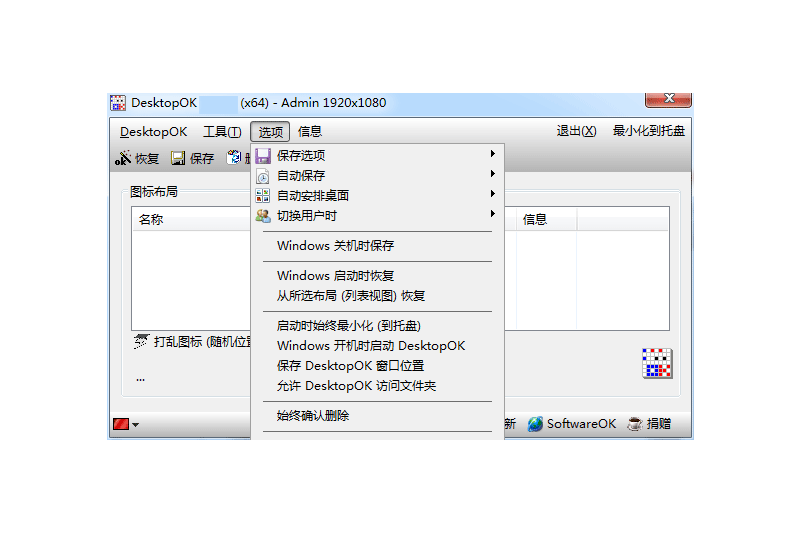800x533 pixels.
Task: Click the users icon beside 切换用户时
Action: coord(263,216)
